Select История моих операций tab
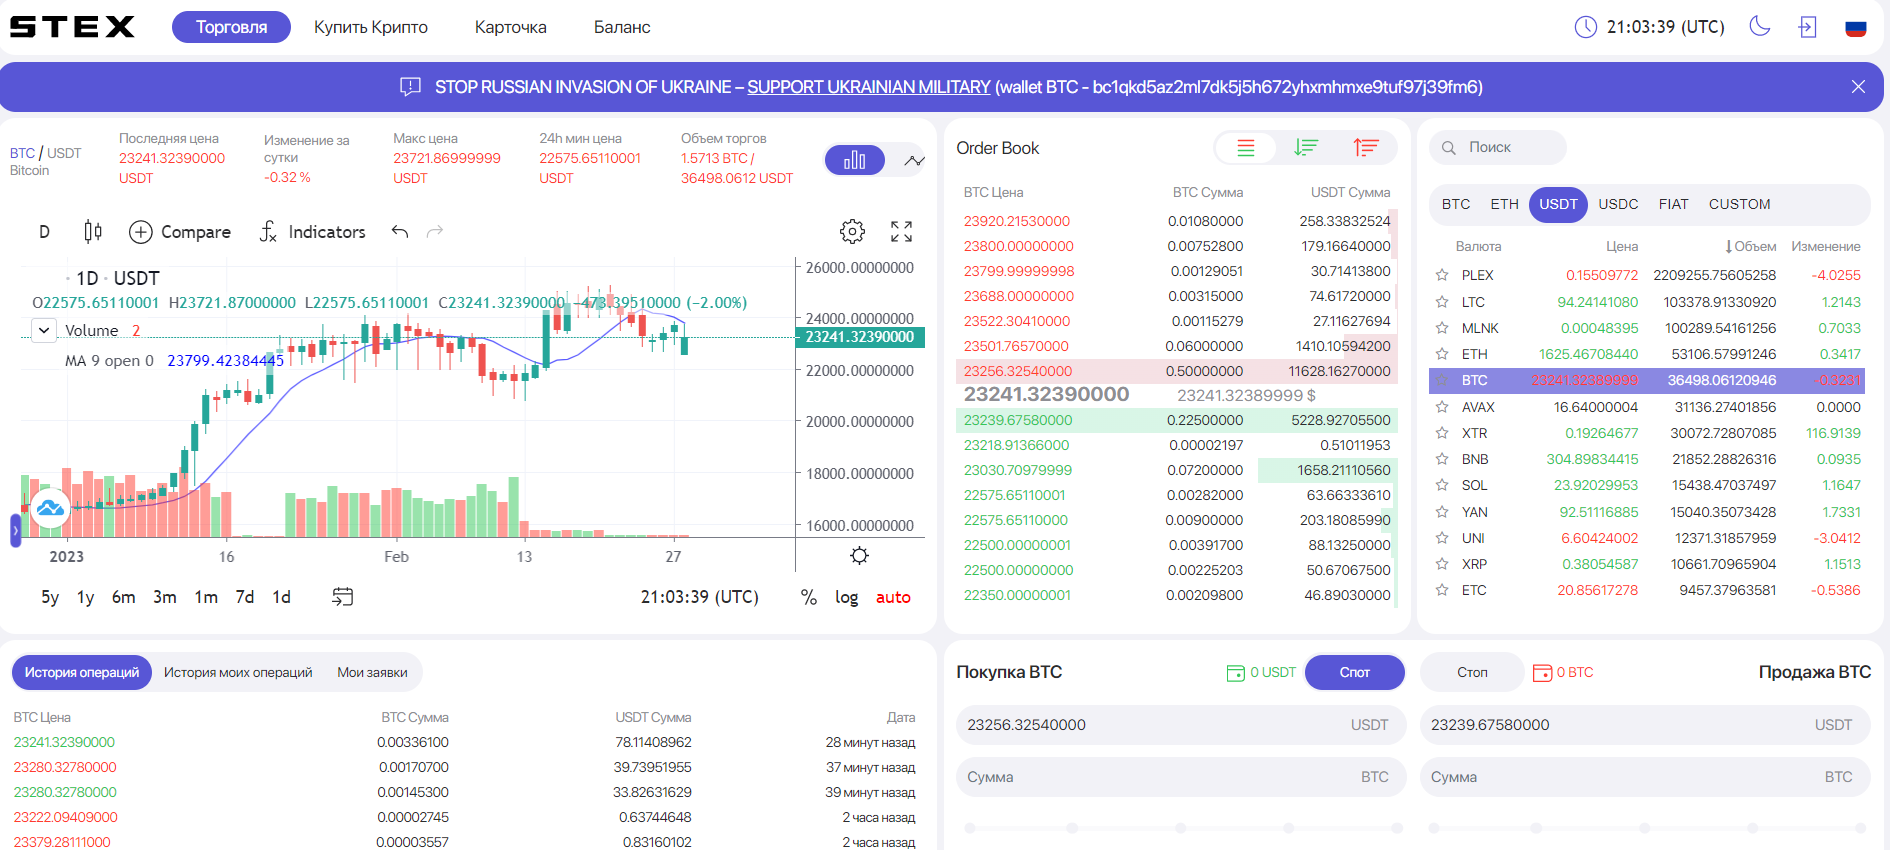The width and height of the screenshot is (1890, 850). (x=238, y=672)
